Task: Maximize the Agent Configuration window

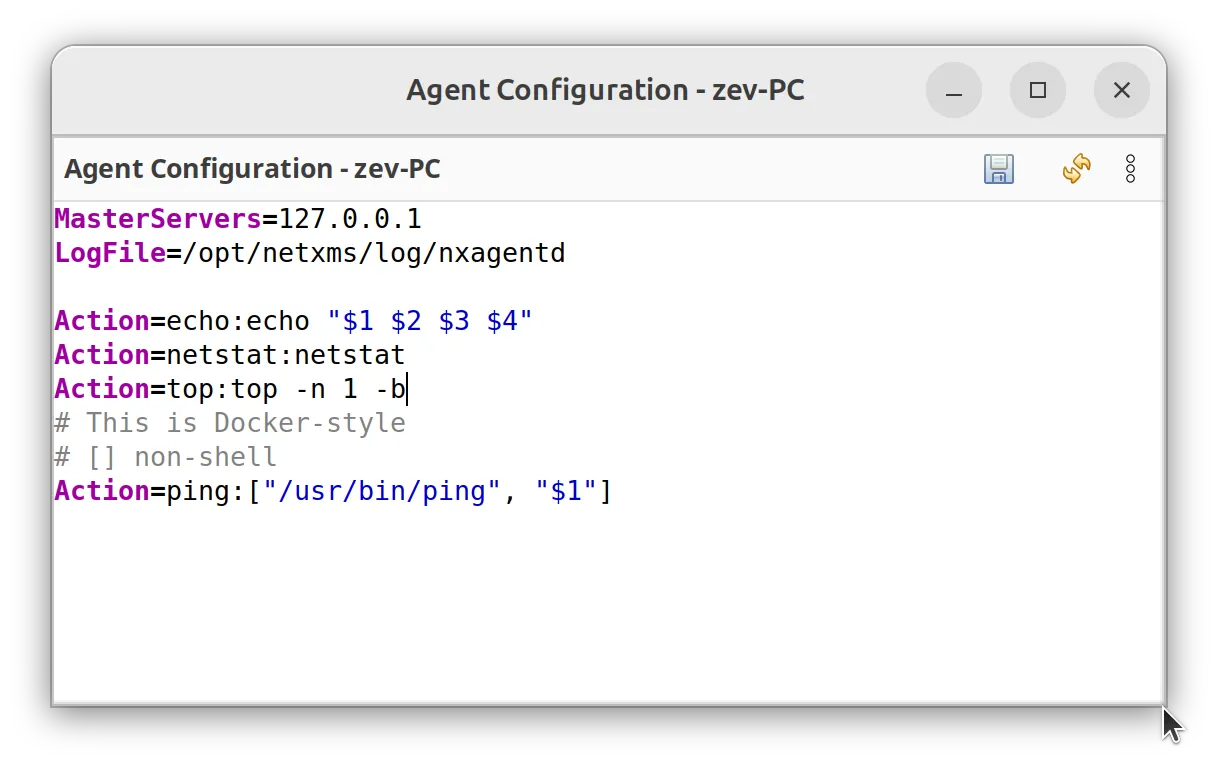Action: (x=1038, y=90)
